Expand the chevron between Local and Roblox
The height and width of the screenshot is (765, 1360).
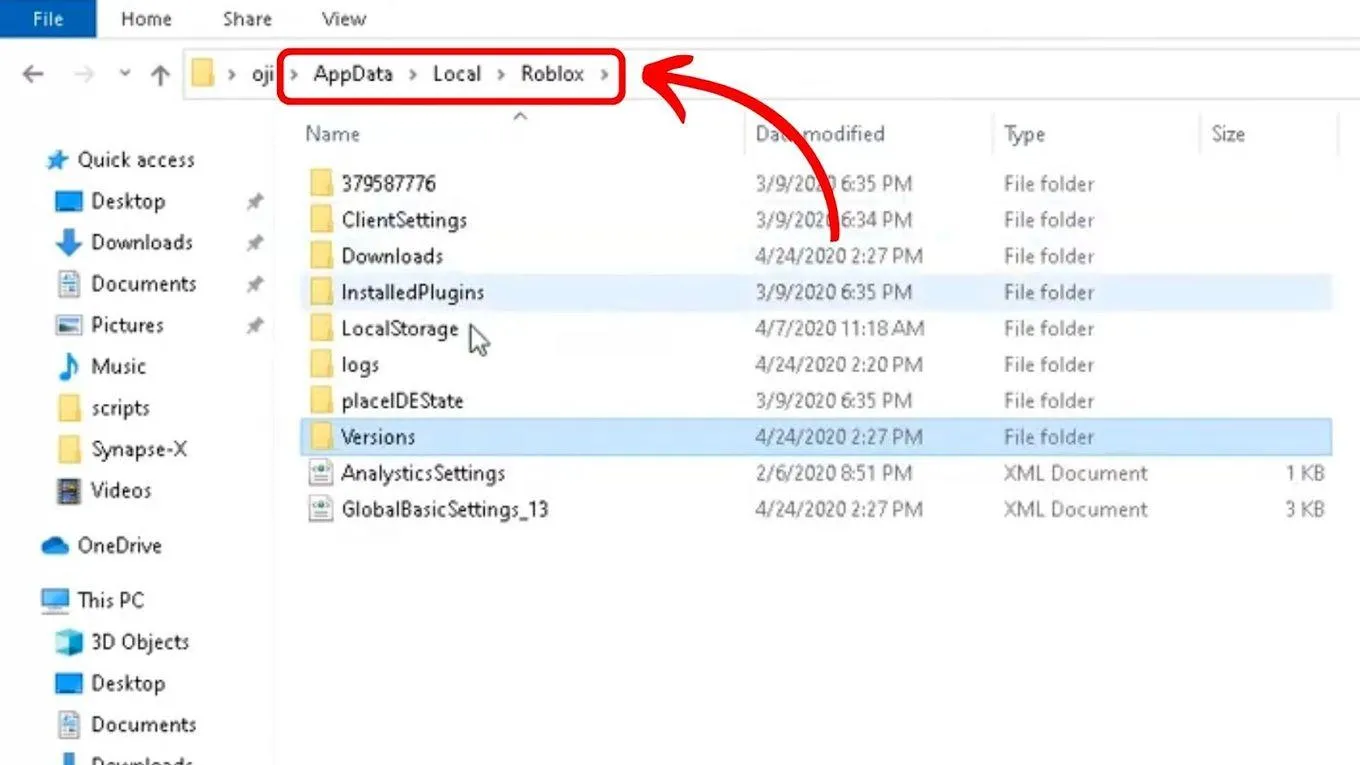pos(501,75)
